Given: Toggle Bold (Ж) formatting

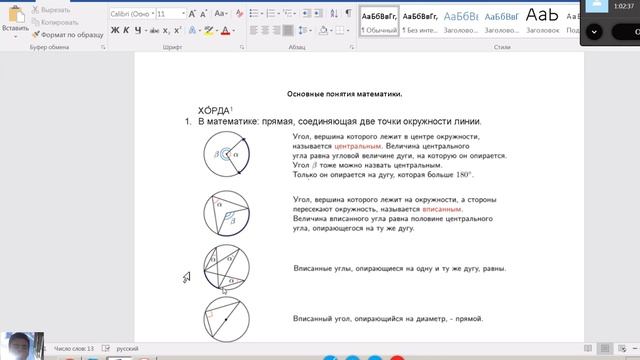Looking at the screenshot, I should point(115,30).
